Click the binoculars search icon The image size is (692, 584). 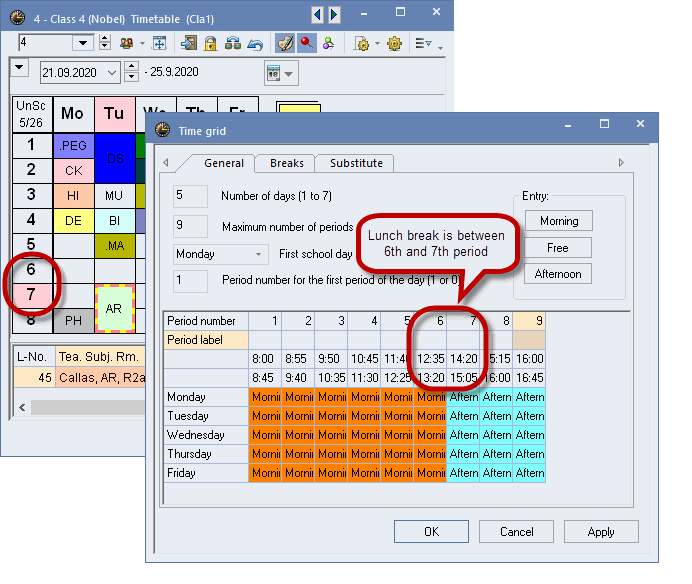(x=232, y=43)
